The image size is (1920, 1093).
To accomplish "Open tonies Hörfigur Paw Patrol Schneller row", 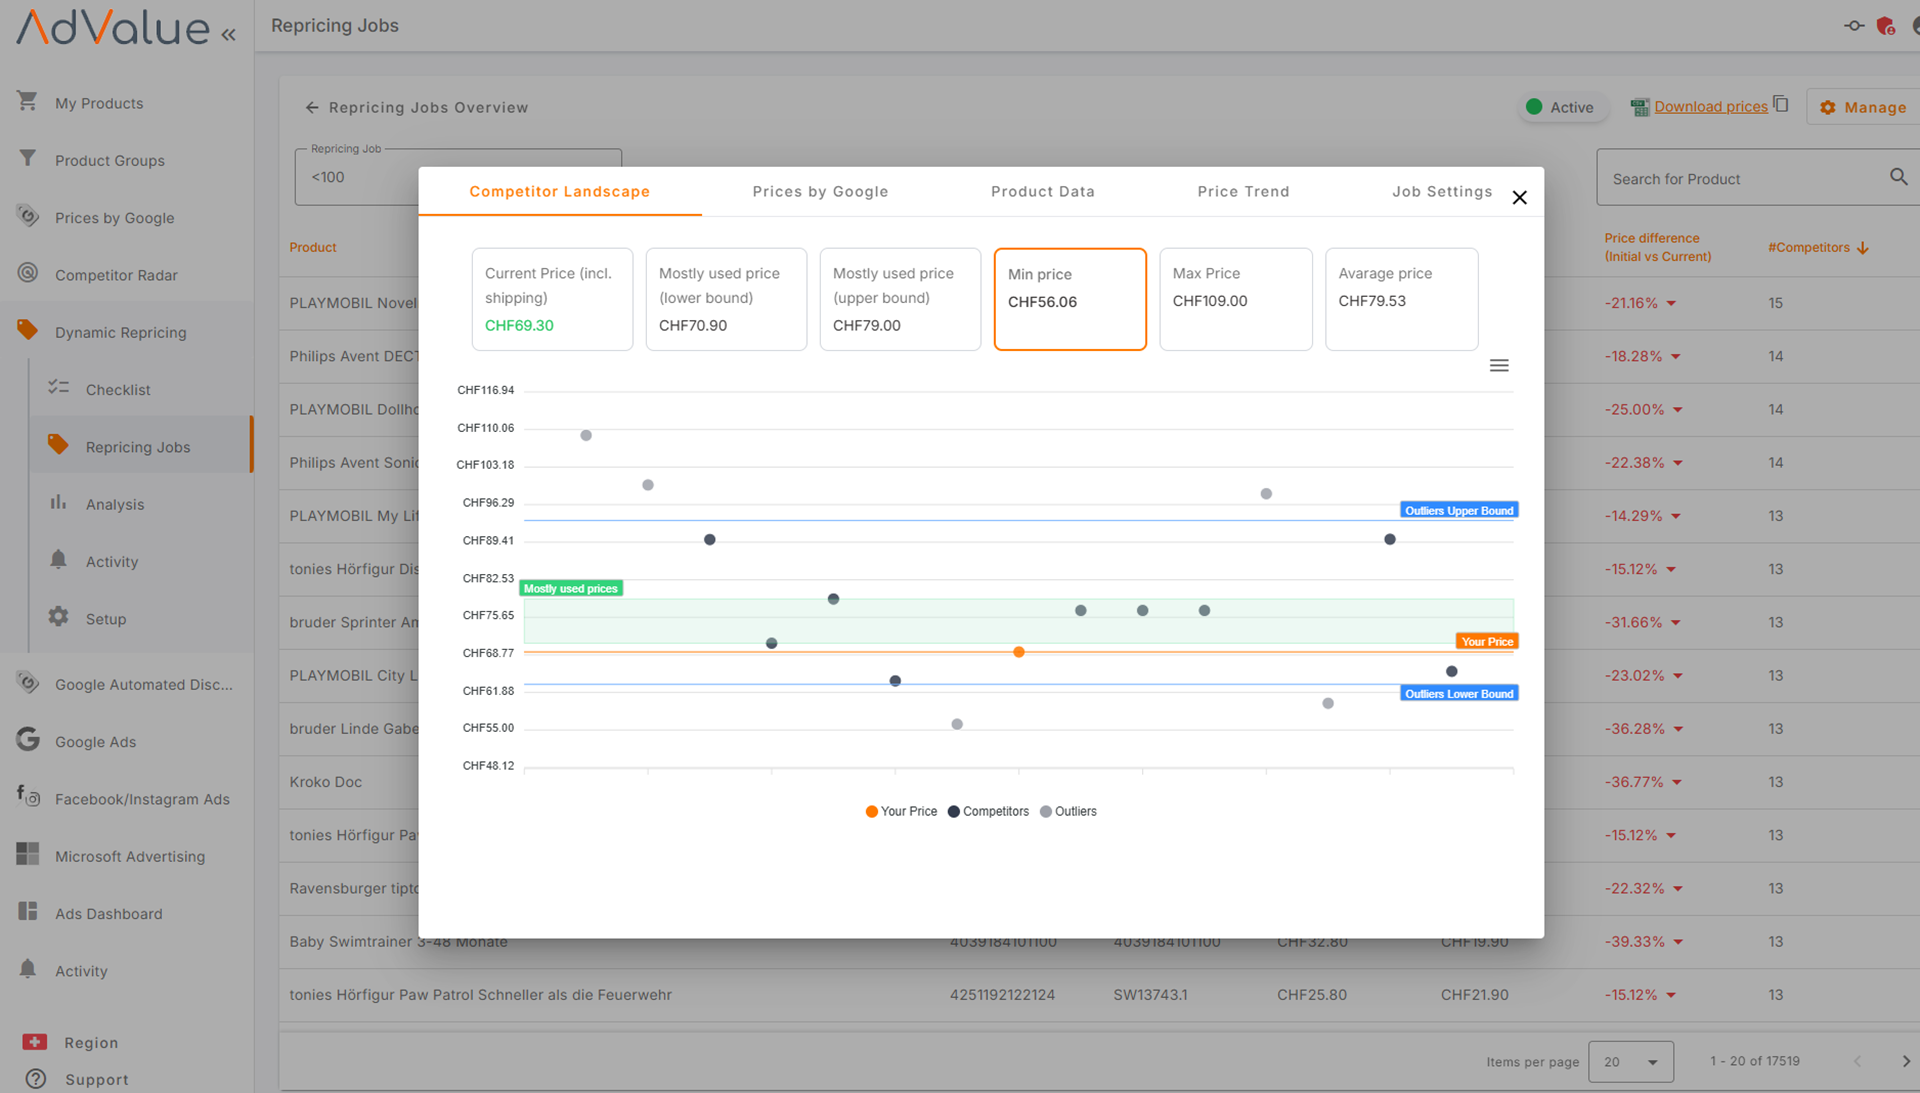I will (x=480, y=995).
